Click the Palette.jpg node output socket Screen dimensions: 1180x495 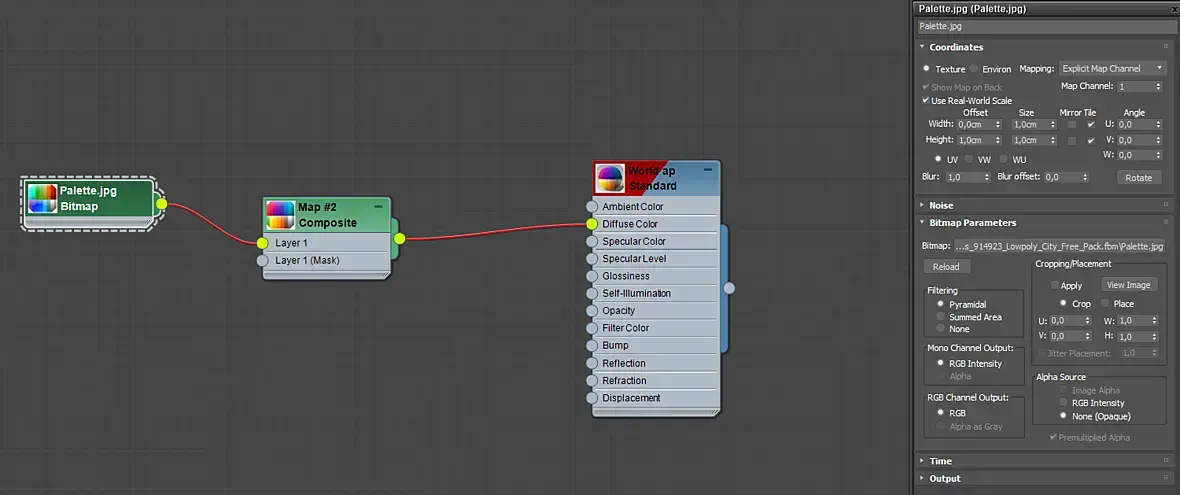click(161, 204)
